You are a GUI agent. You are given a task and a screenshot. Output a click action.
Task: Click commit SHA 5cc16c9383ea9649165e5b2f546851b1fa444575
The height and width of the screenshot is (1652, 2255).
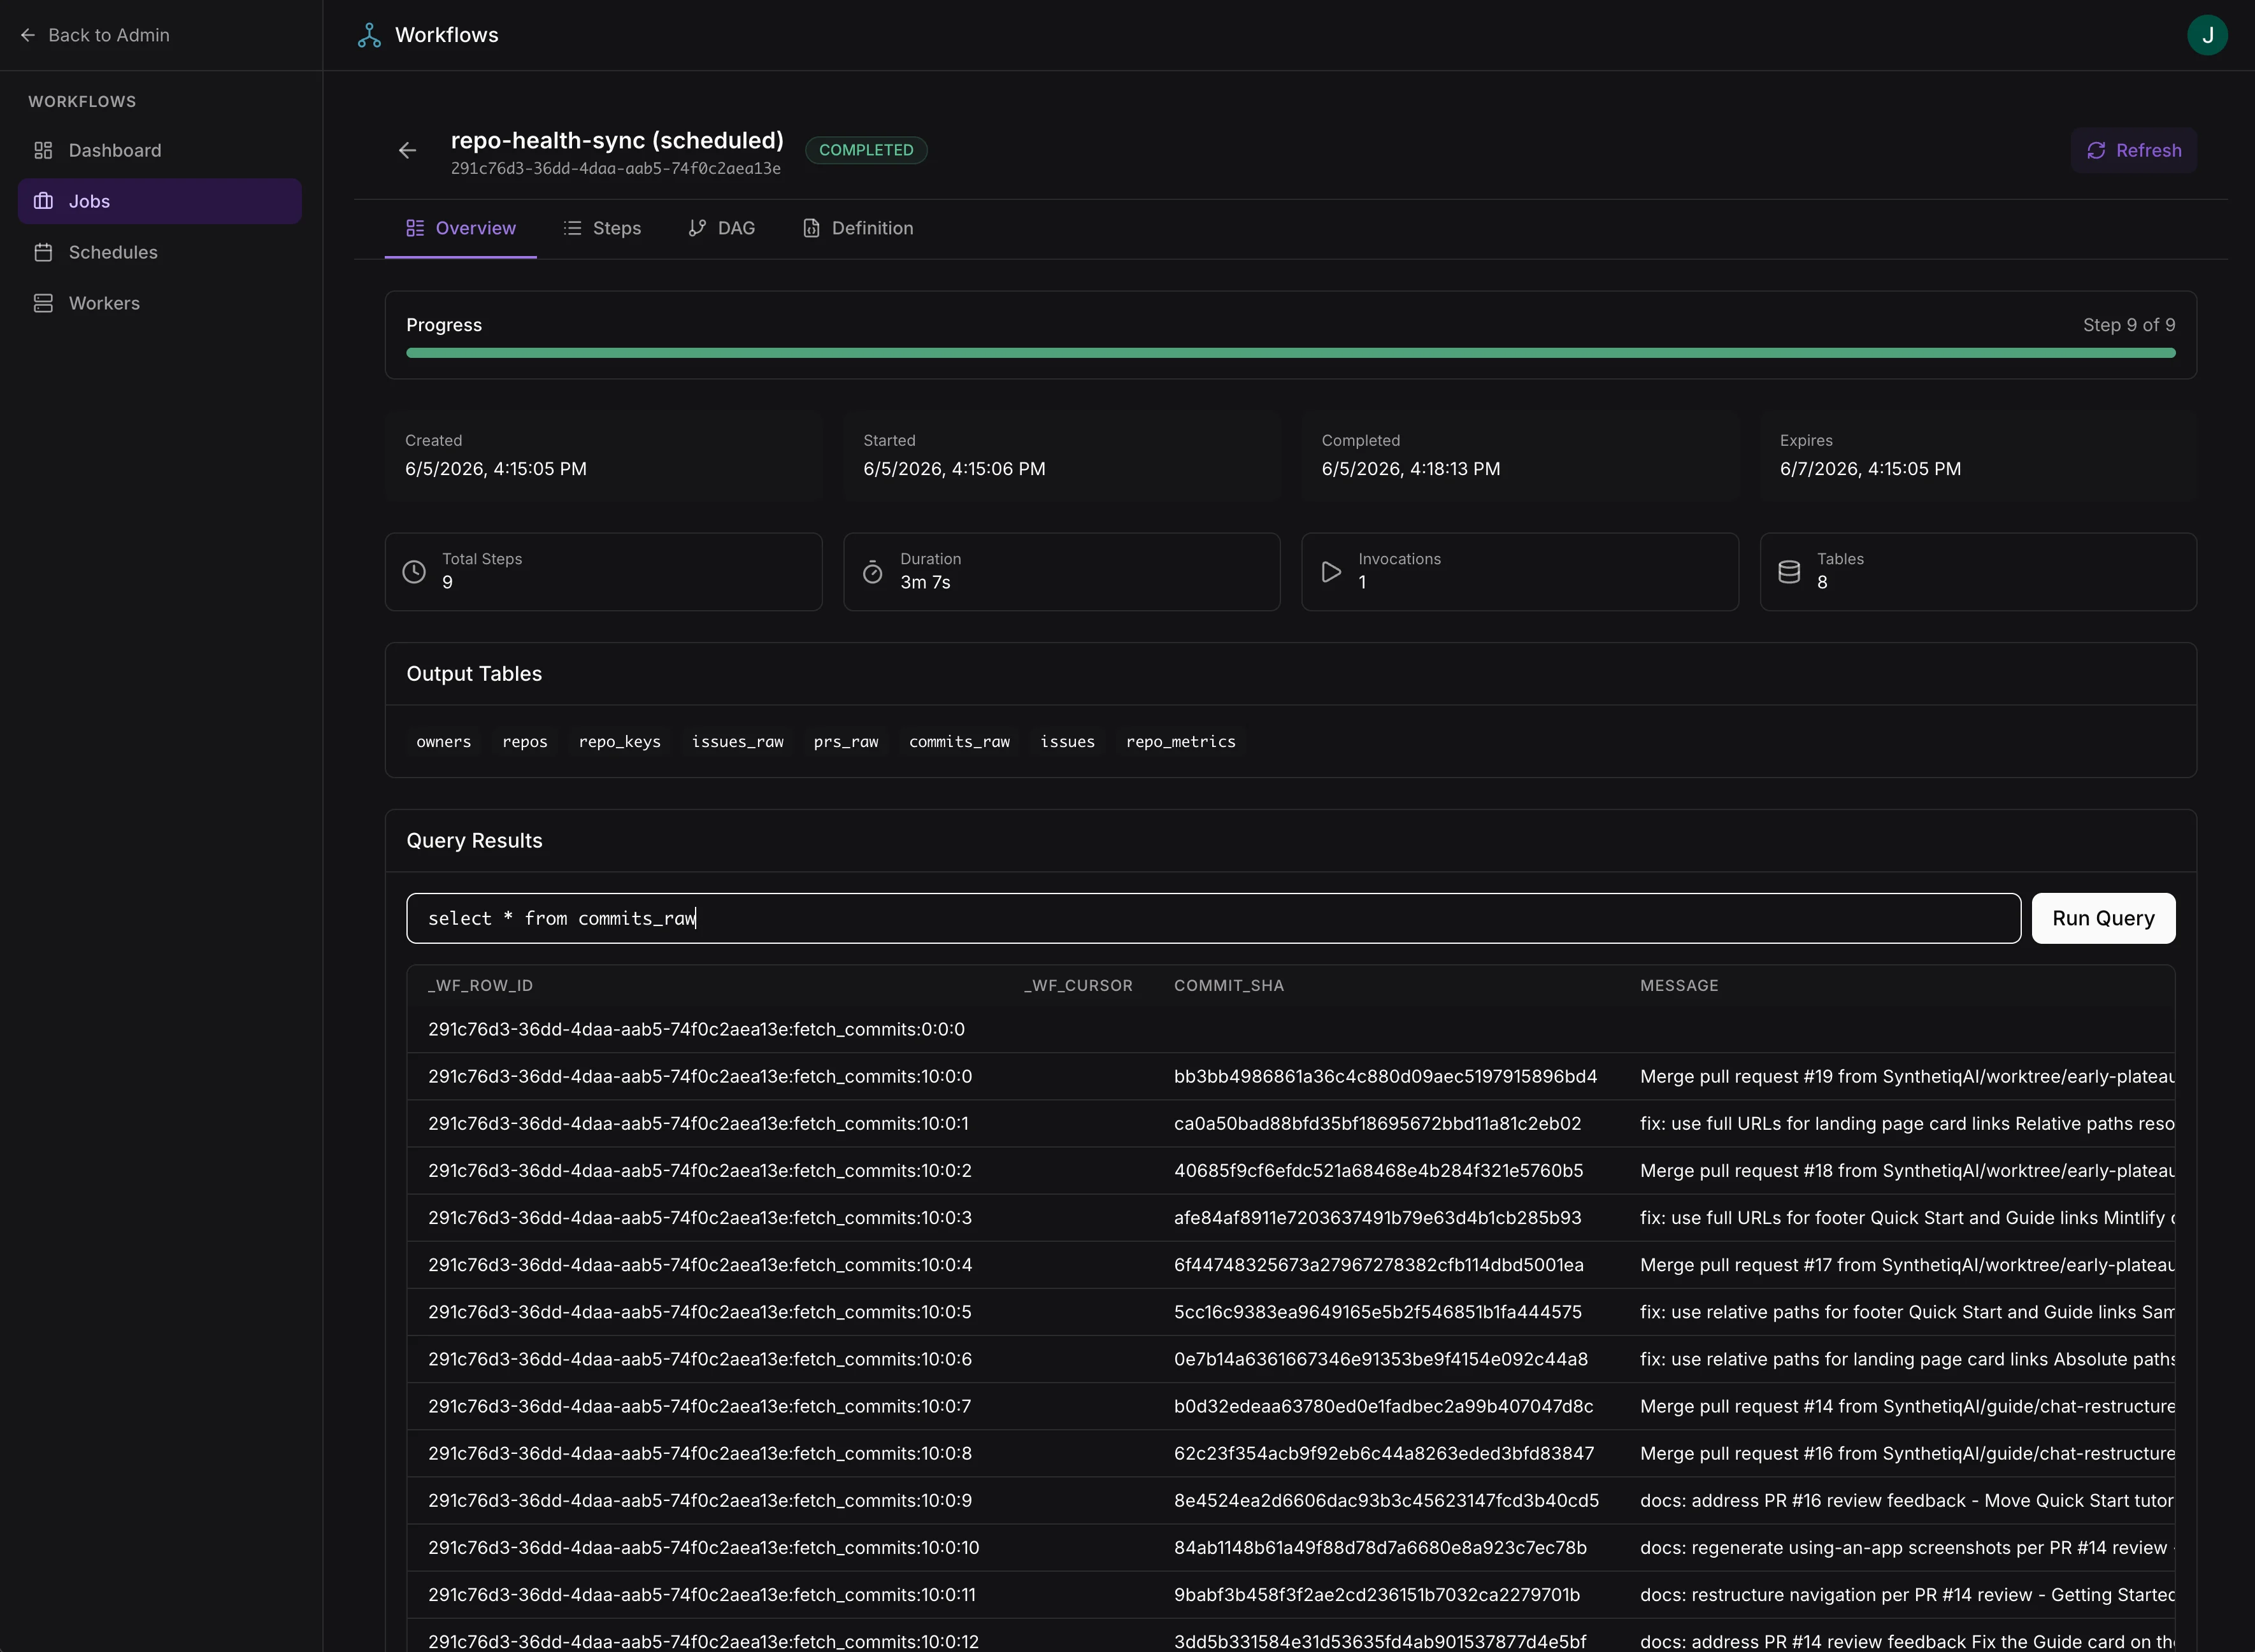coord(1377,1312)
